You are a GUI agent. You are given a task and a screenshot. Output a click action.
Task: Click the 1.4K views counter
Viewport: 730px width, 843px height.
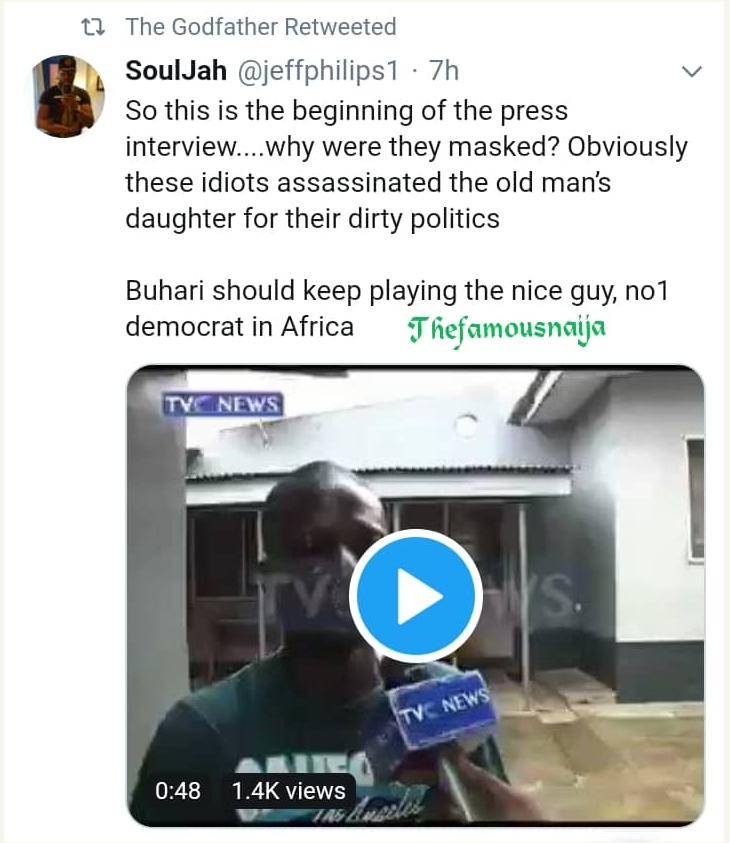287,790
